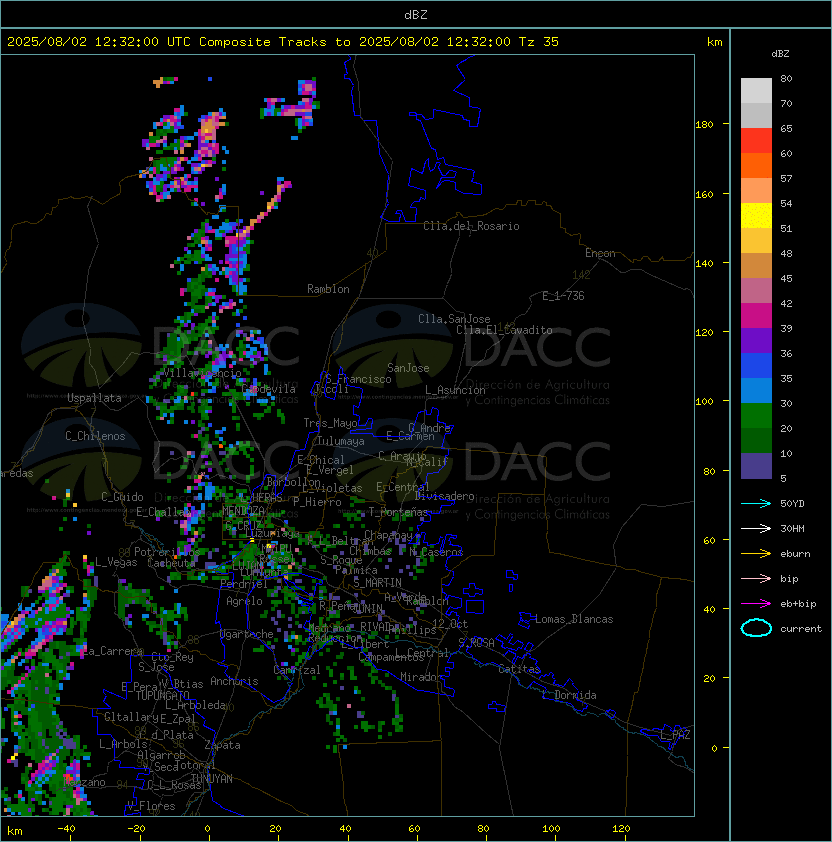Image resolution: width=832 pixels, height=842 pixels.
Task: Click the white 30HM arrow in legend
Action: (756, 528)
